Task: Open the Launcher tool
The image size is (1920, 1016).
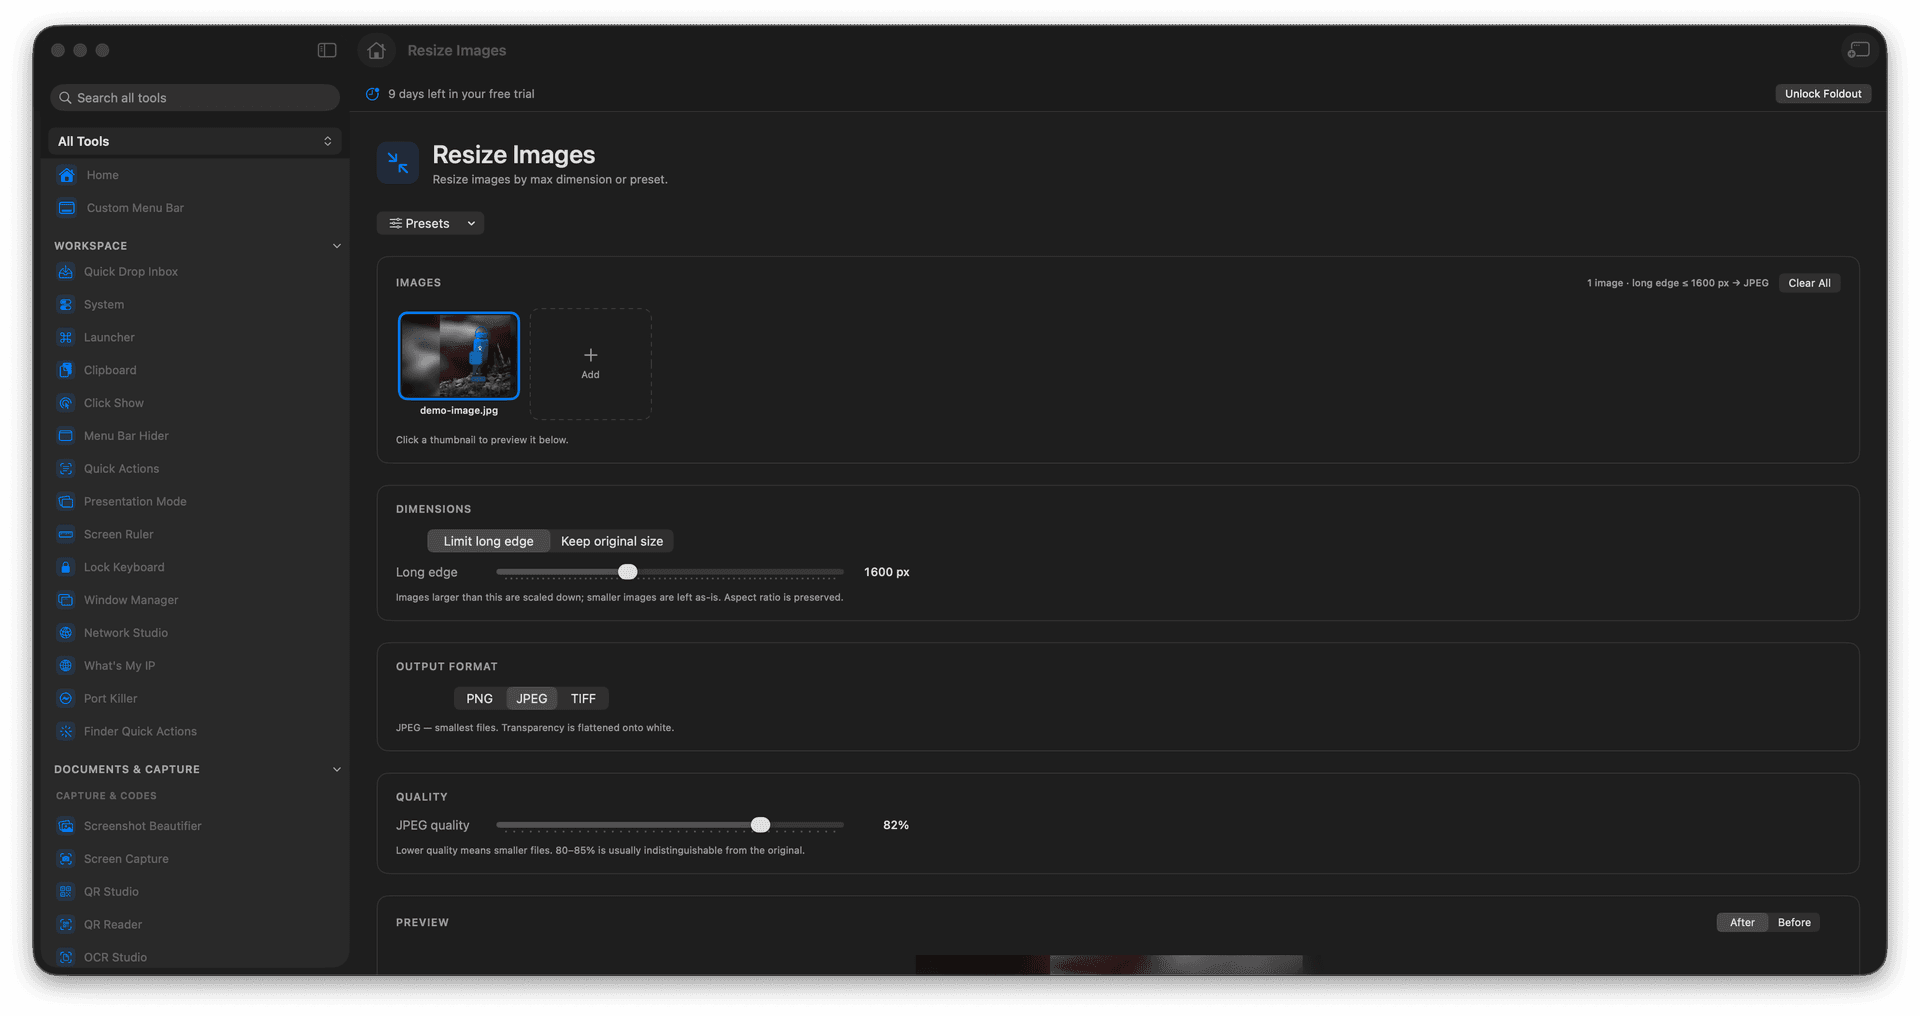Action: (195, 338)
